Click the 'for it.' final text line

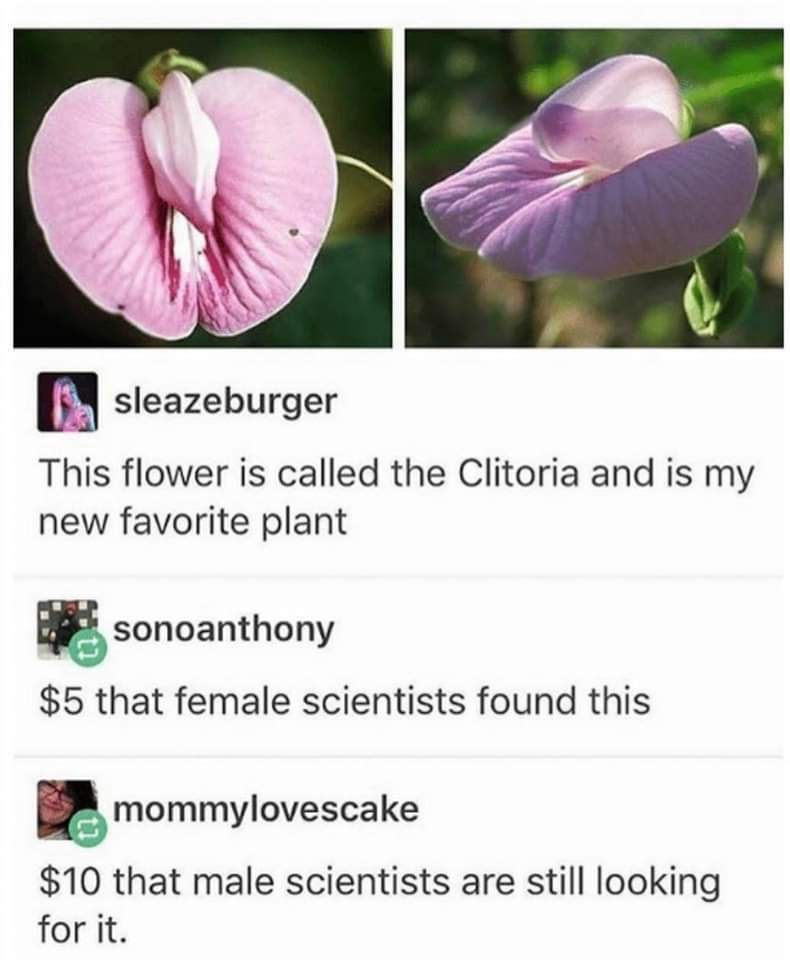click(x=83, y=929)
